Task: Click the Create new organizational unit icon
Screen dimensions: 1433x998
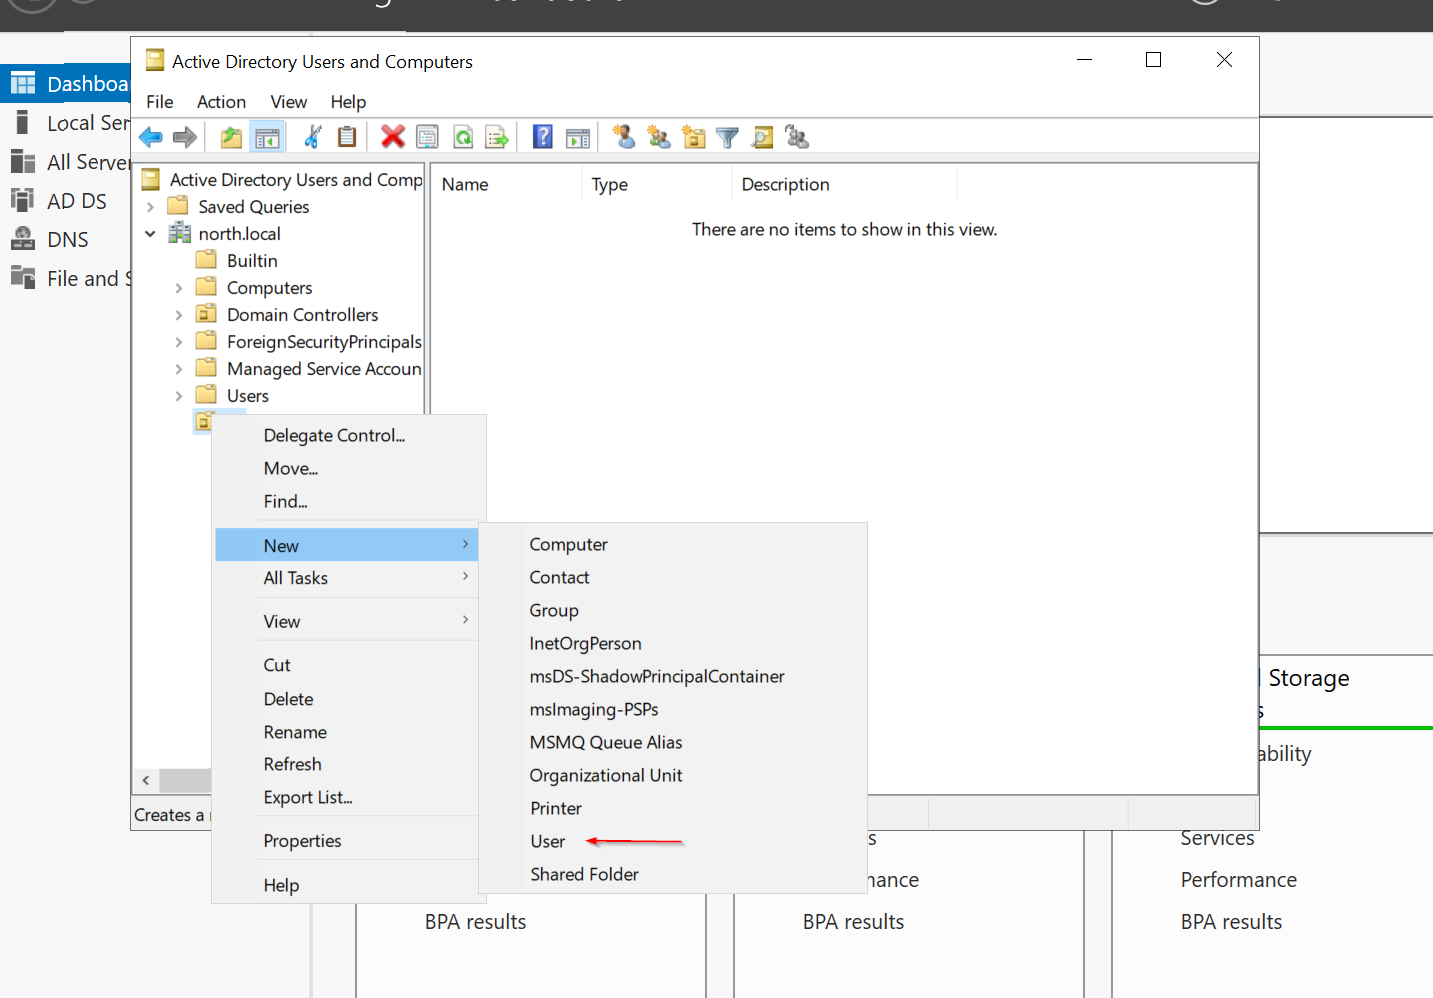Action: click(x=694, y=137)
